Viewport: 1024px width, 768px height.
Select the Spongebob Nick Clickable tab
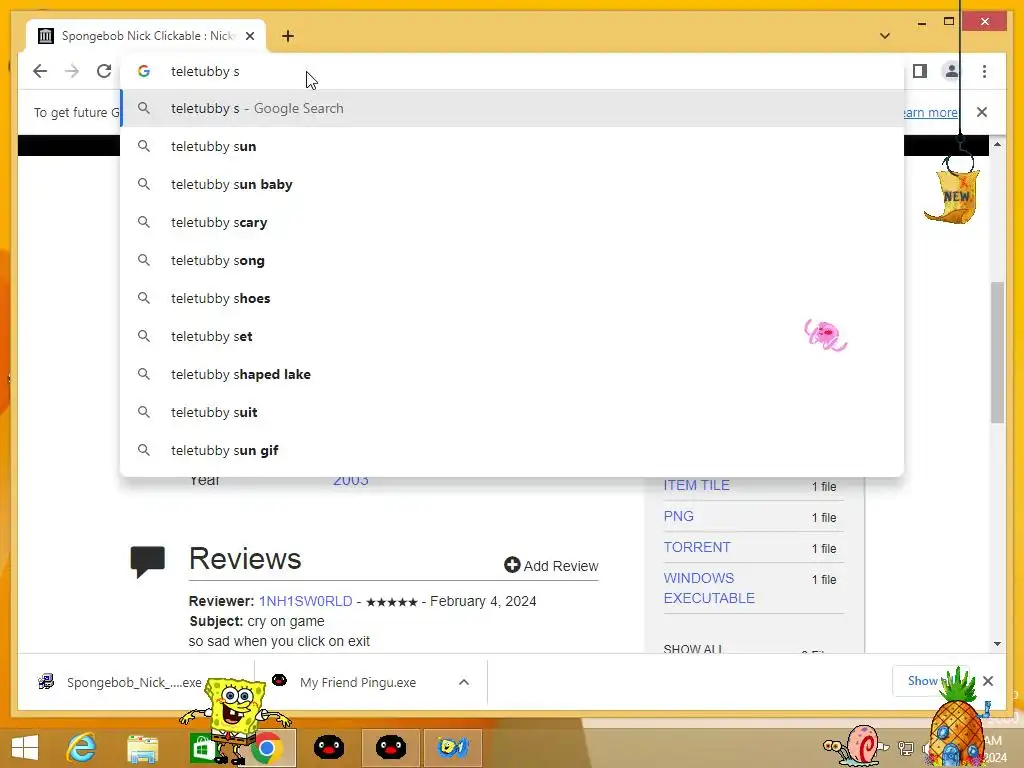[x=146, y=36]
